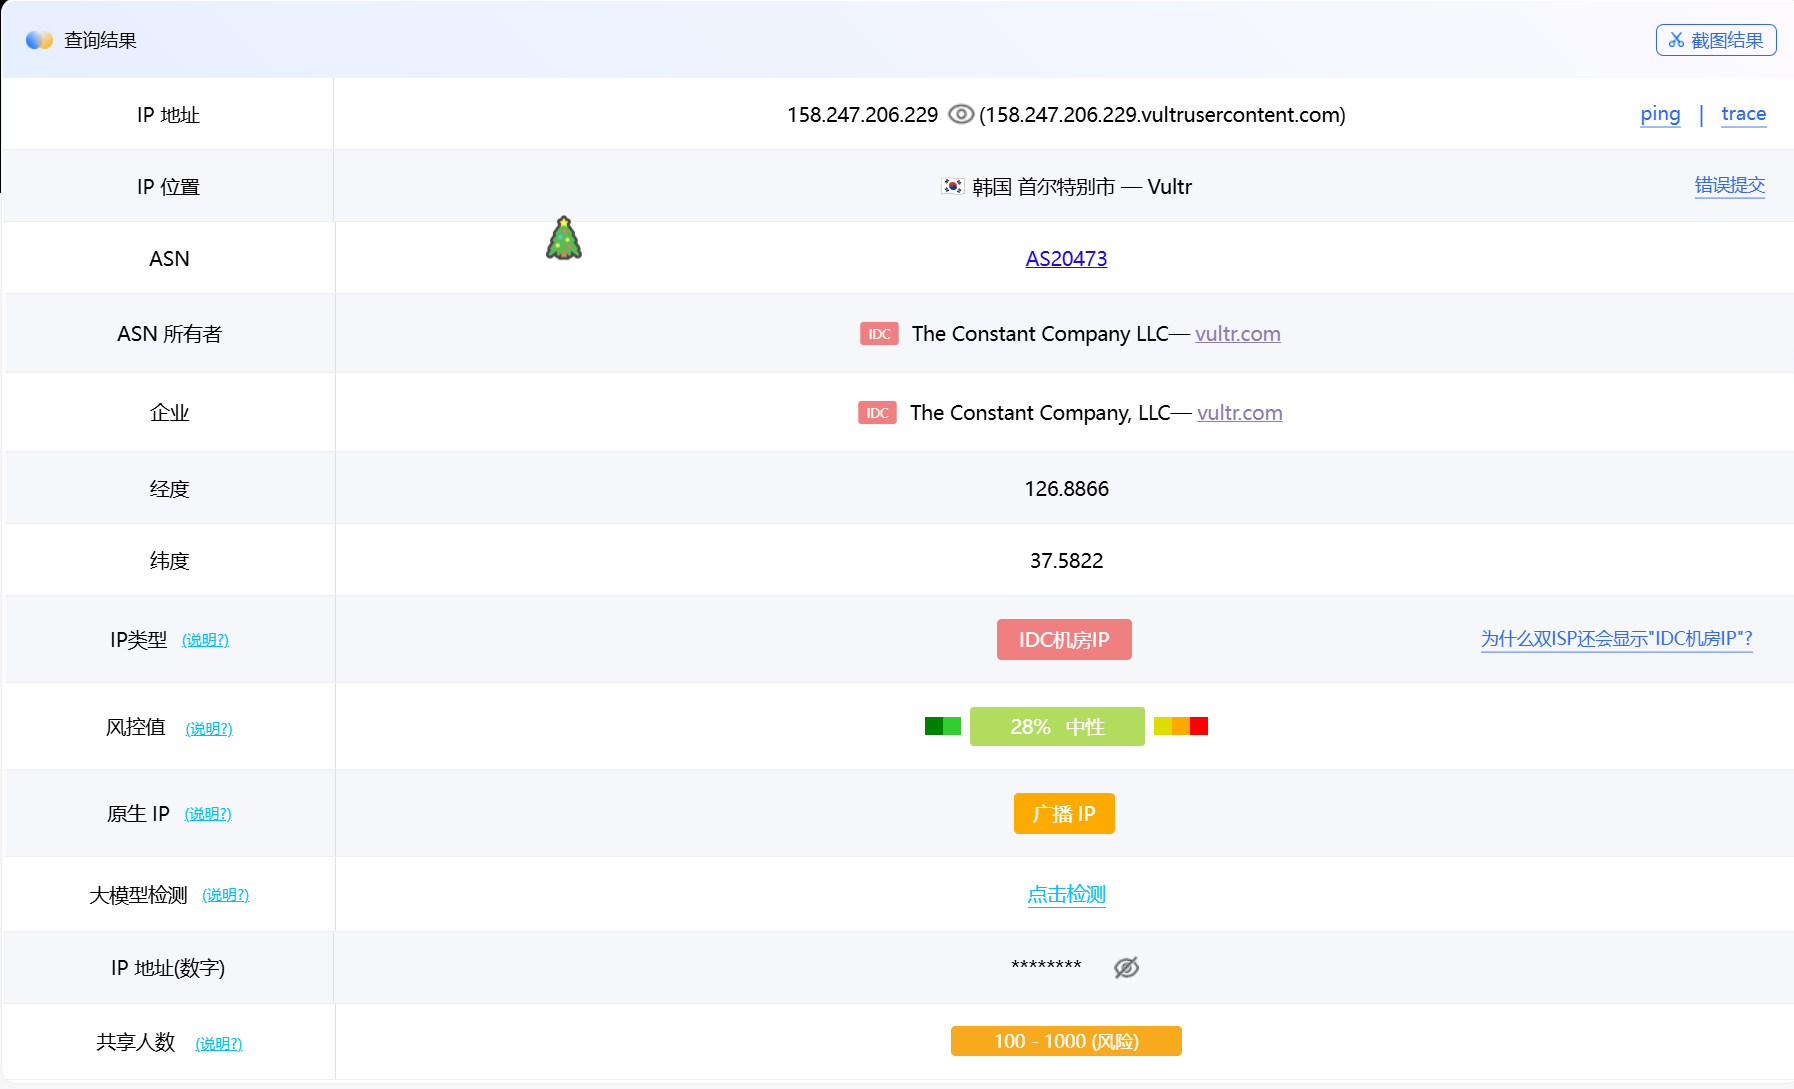
Task: Click the 说明 help link beside 共享人数
Action: (218, 1043)
